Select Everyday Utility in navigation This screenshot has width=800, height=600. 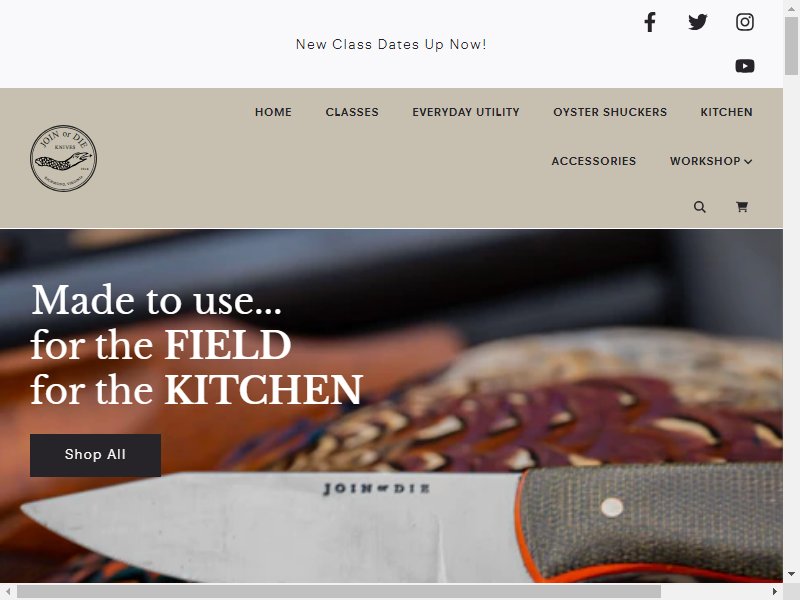[x=466, y=112]
